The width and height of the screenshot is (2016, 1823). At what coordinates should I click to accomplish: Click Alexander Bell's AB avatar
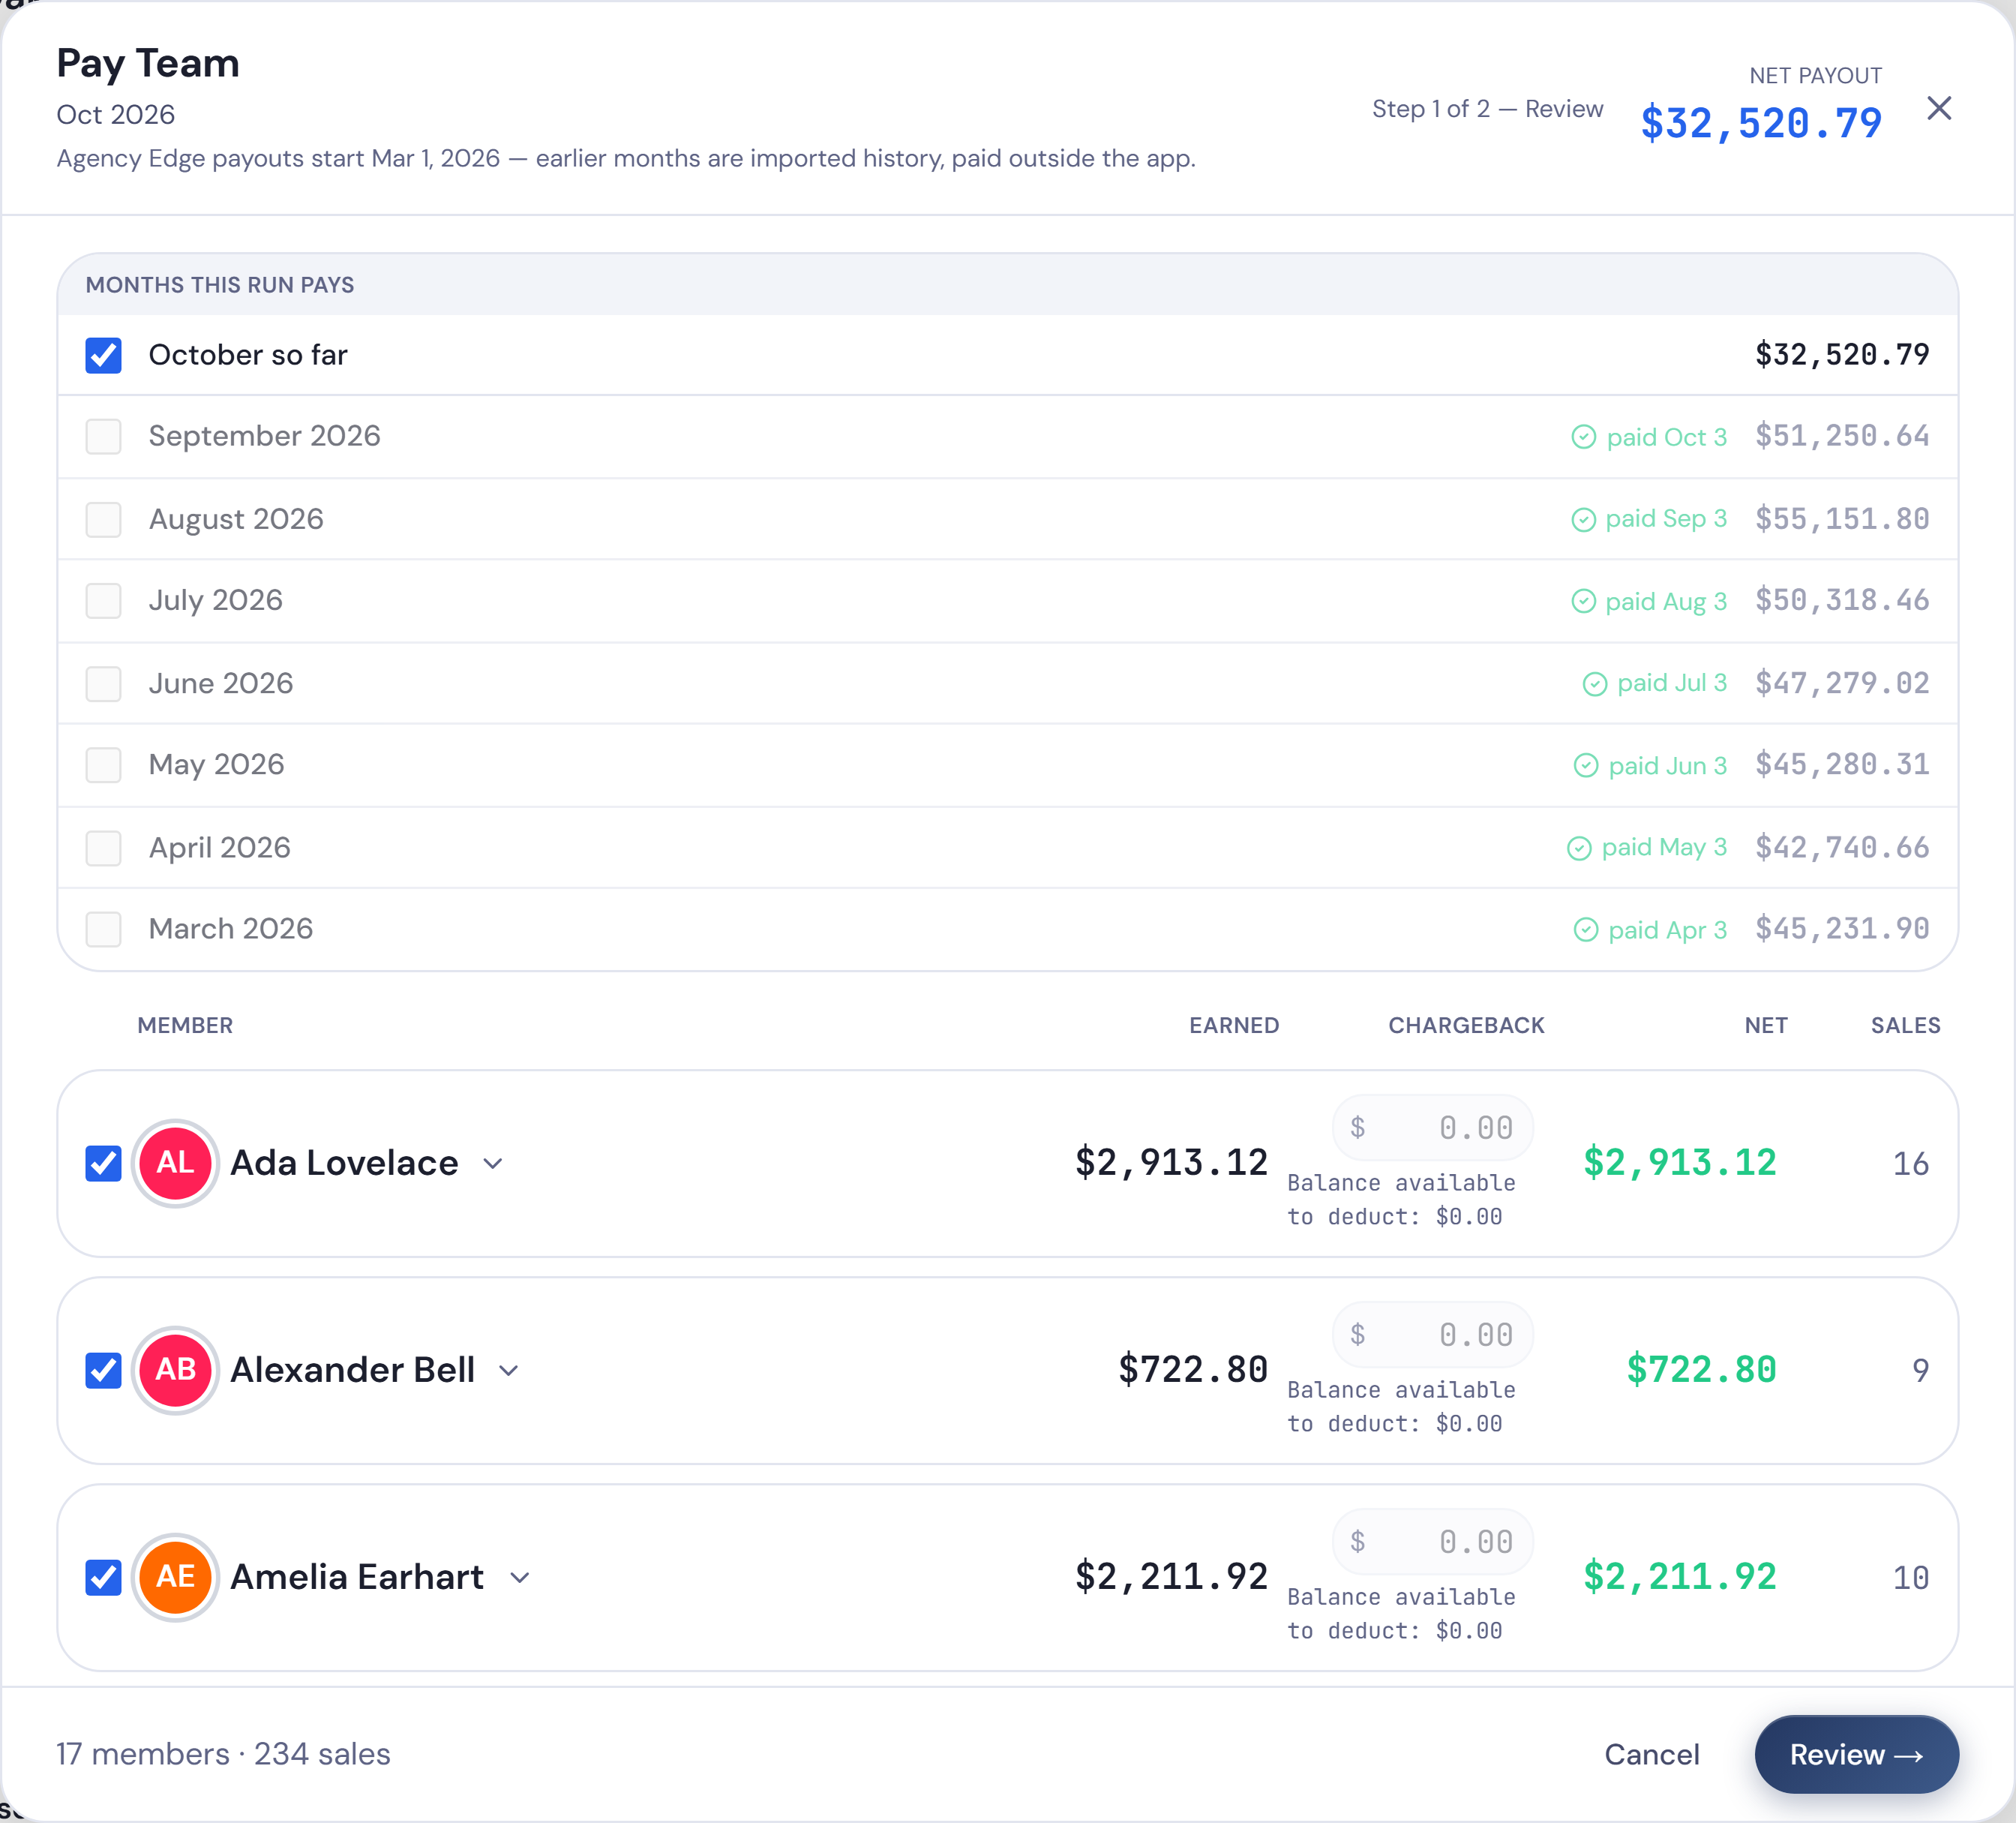[175, 1370]
